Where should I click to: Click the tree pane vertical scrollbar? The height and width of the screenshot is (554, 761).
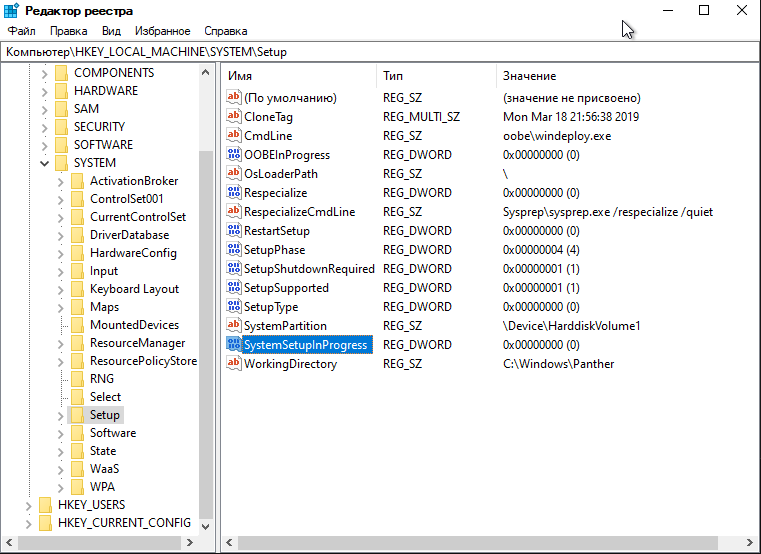click(206, 300)
